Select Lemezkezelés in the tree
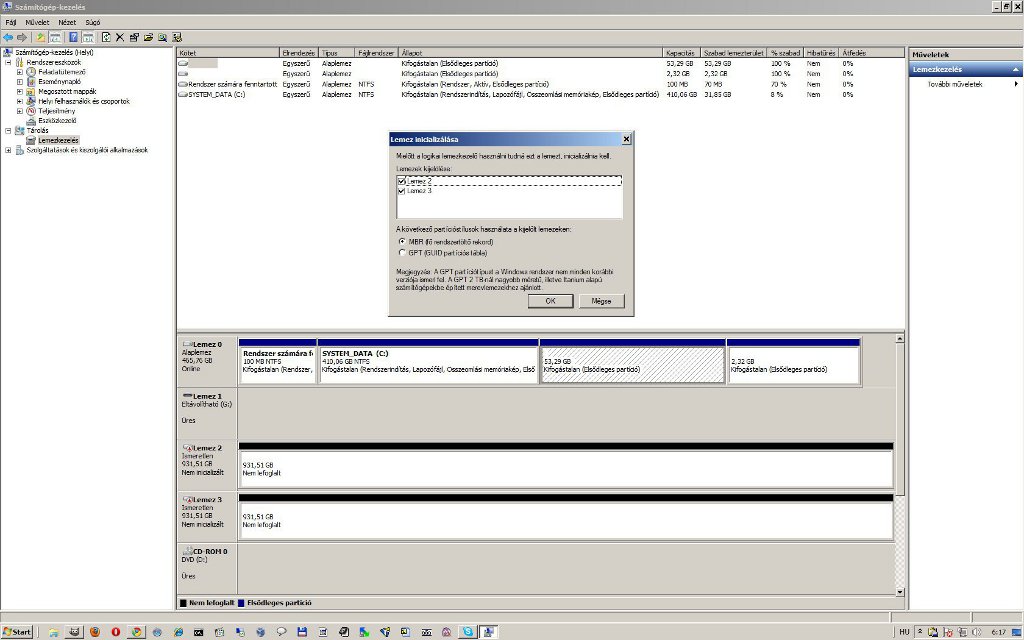The width and height of the screenshot is (1024, 640). (x=58, y=140)
